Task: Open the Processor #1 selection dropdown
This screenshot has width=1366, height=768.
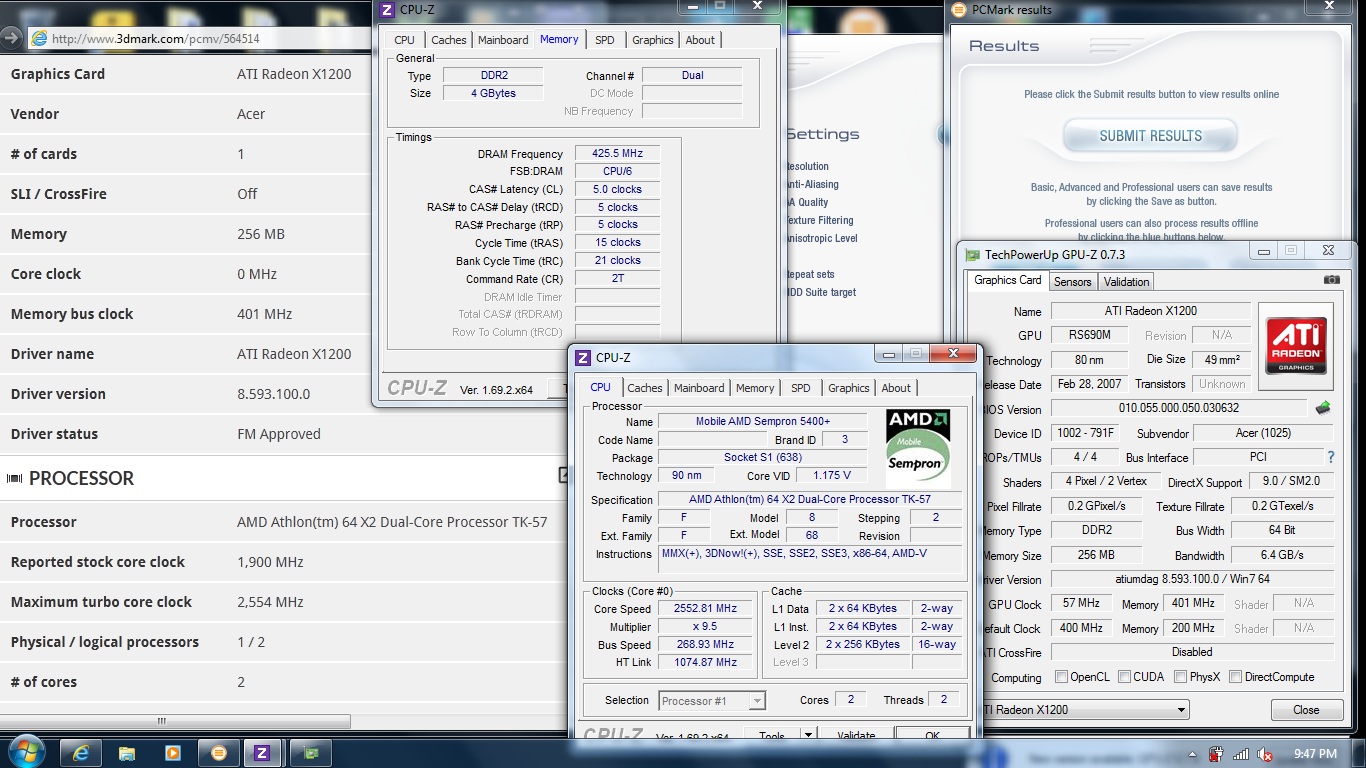Action: point(757,701)
